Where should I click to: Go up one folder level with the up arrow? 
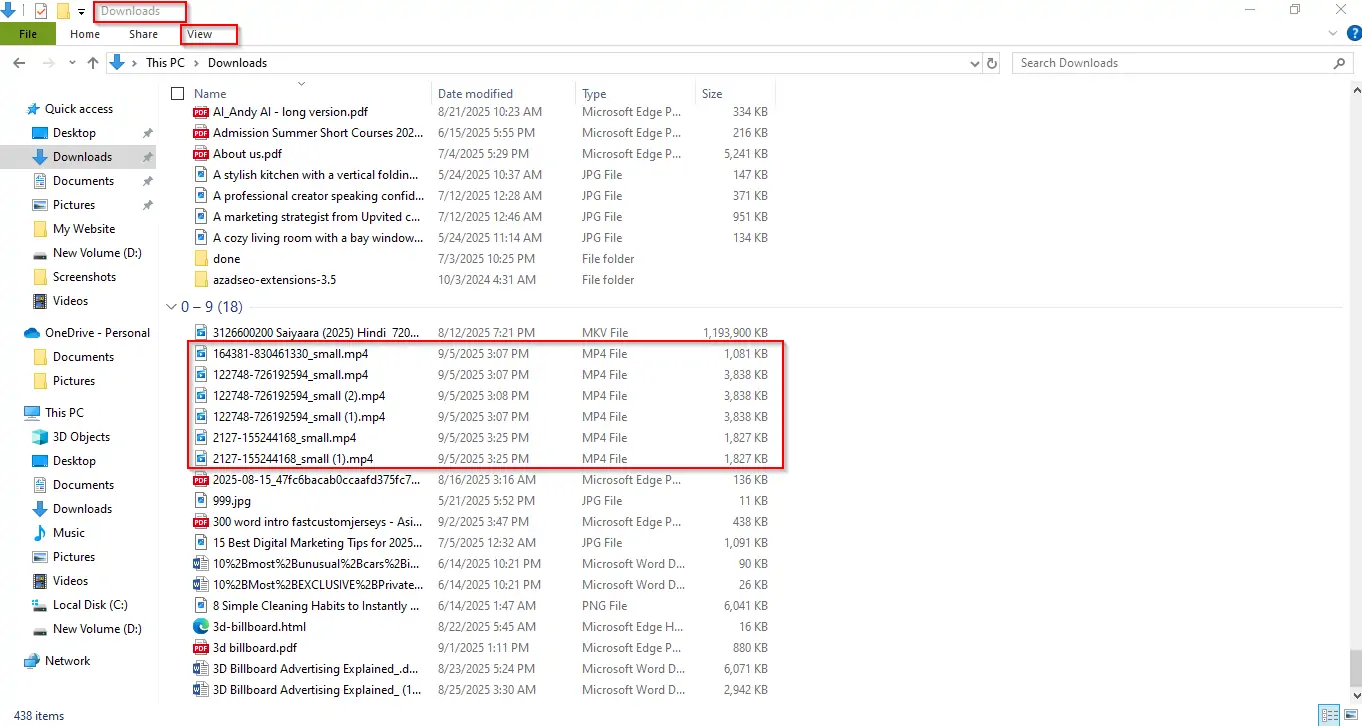(x=93, y=63)
